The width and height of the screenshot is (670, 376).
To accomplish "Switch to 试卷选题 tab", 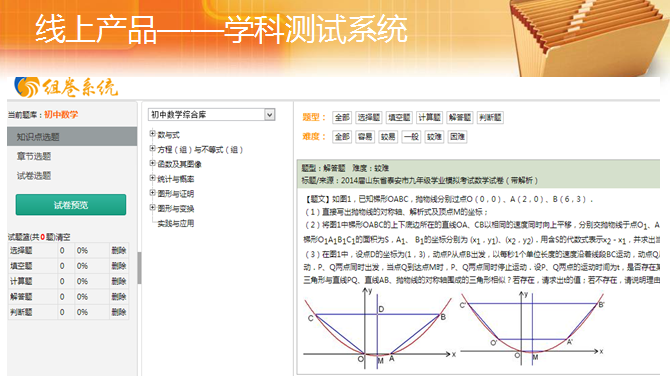I will 34,176.
